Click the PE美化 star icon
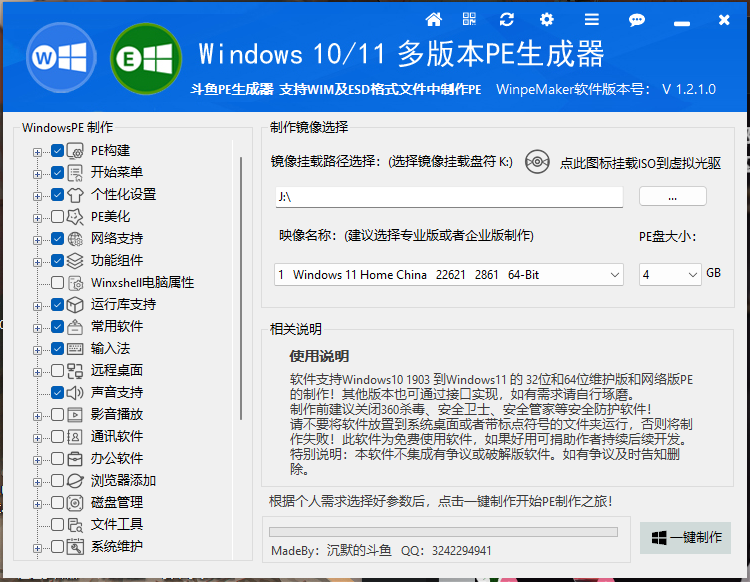Image resolution: width=750 pixels, height=582 pixels. coord(75,217)
